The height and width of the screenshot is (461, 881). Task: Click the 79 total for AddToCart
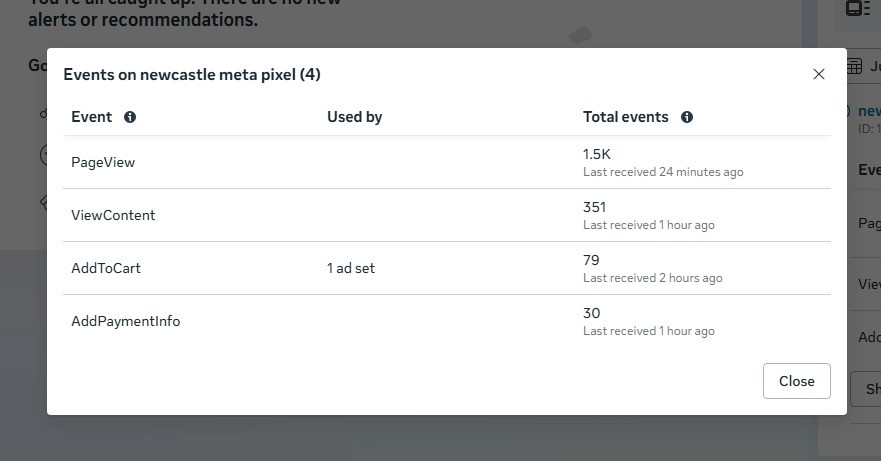coord(592,260)
